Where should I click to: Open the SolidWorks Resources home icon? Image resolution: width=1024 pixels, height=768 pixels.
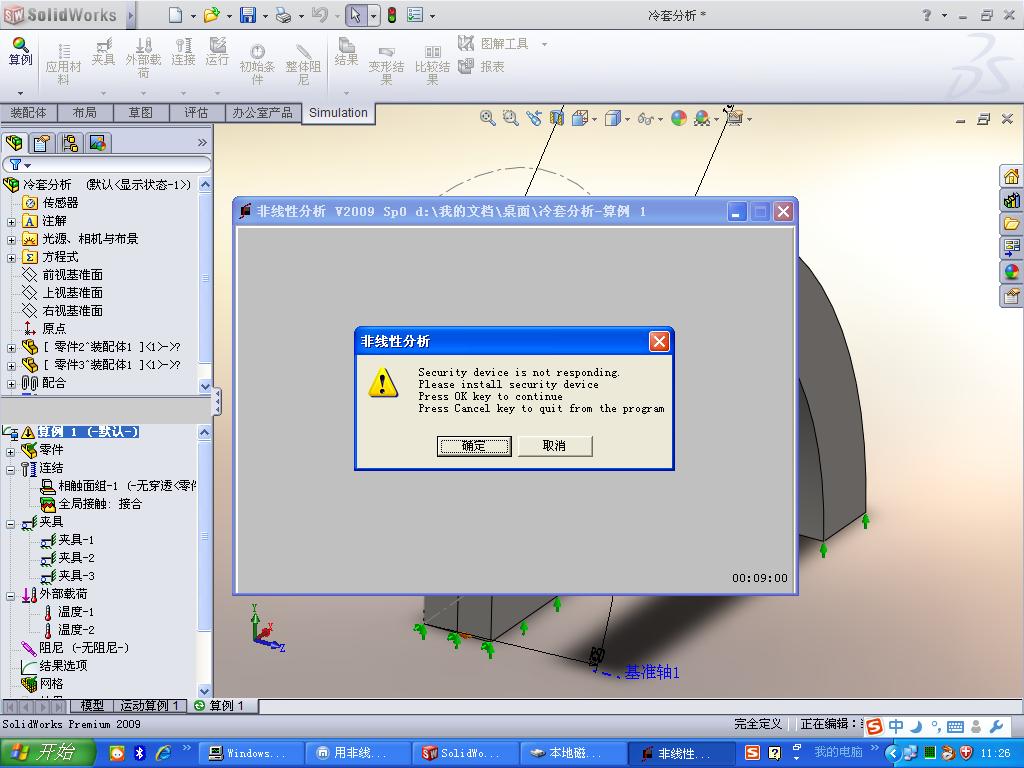pyautogui.click(x=1012, y=176)
